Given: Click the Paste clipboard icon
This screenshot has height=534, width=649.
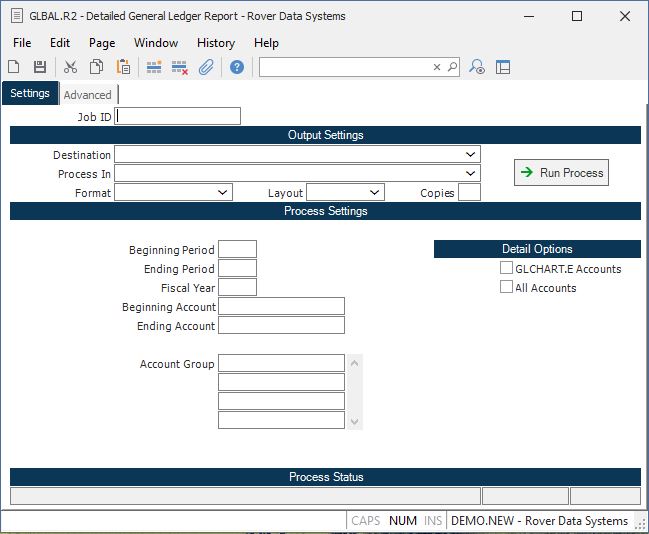Looking at the screenshot, I should pyautogui.click(x=123, y=67).
